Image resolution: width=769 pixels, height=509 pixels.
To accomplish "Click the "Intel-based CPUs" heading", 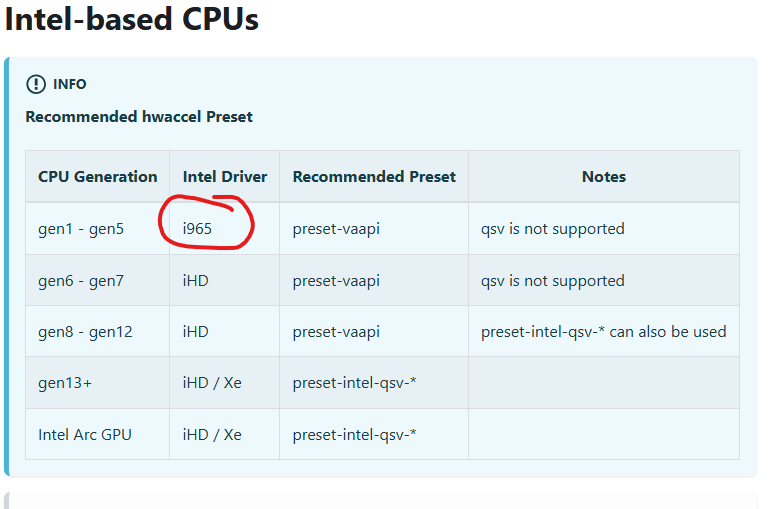I will pos(131,20).
